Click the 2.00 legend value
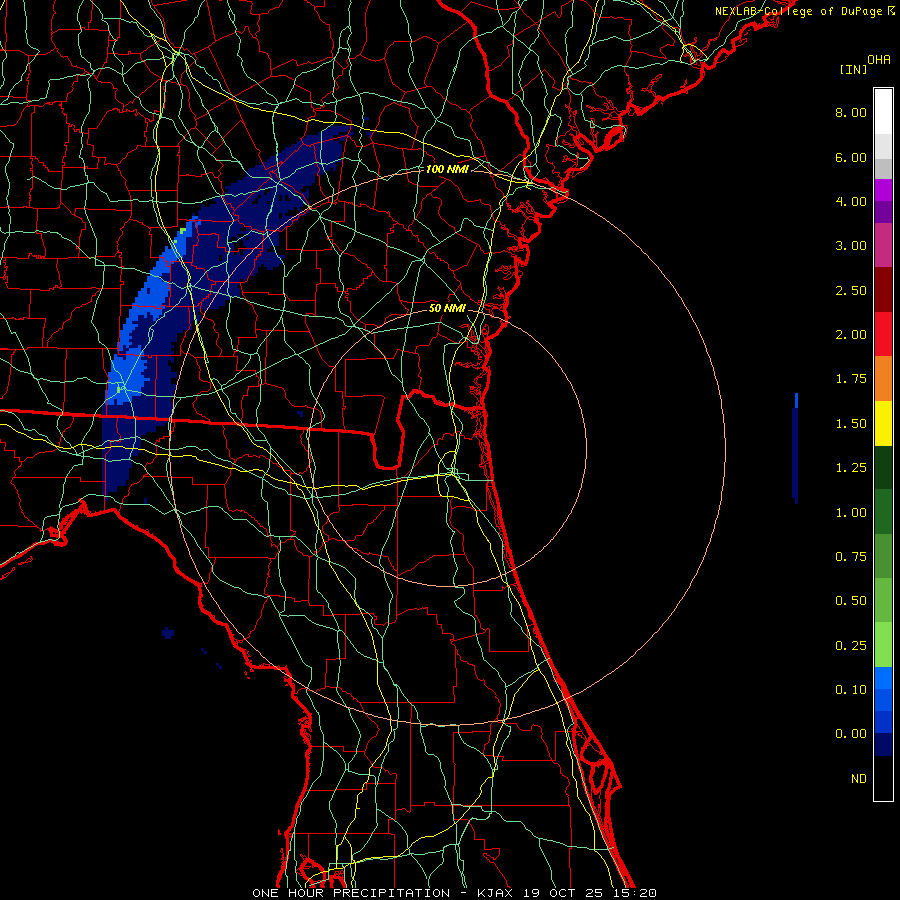This screenshot has height=900, width=900. point(851,335)
